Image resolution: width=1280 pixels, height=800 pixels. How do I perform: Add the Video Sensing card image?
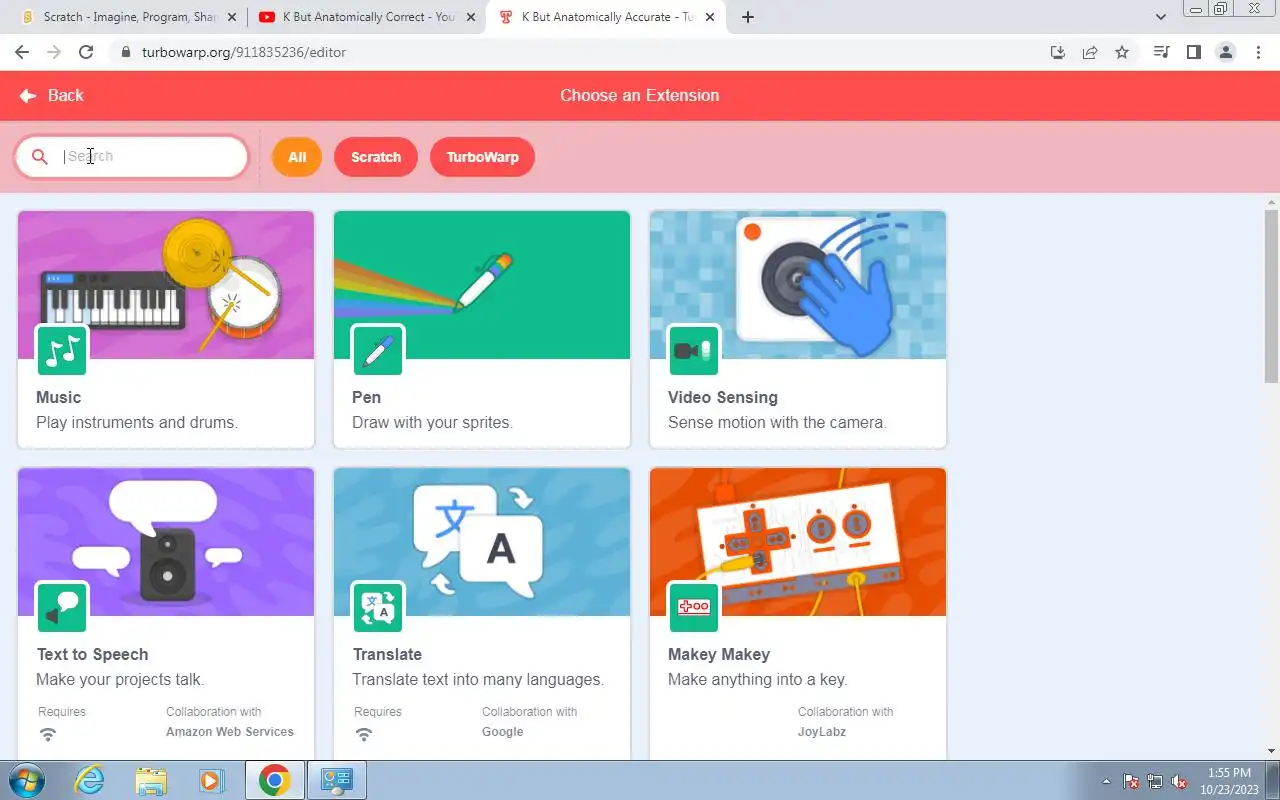(x=798, y=285)
